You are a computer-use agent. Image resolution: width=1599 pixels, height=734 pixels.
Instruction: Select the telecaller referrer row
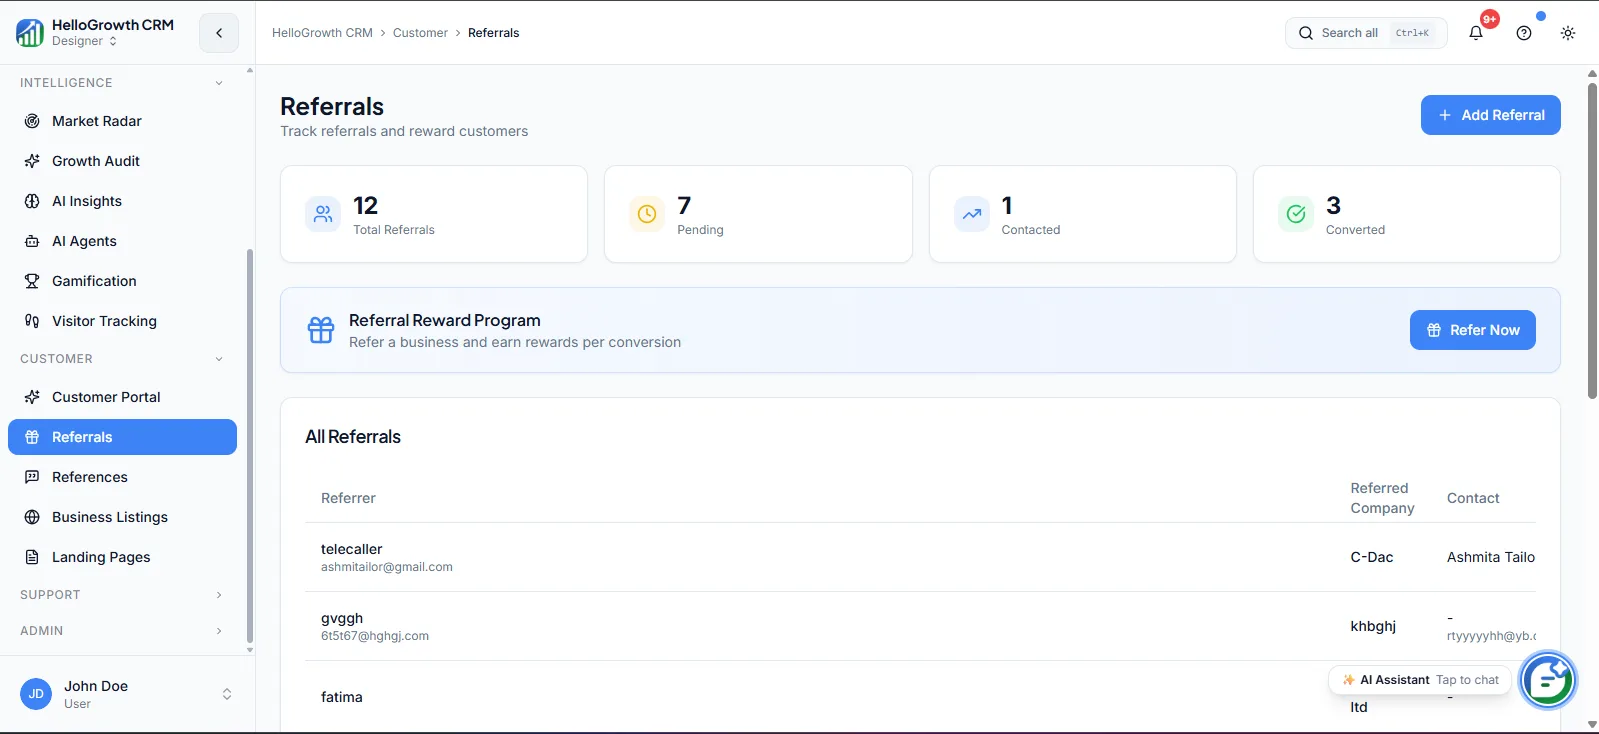click(920, 557)
